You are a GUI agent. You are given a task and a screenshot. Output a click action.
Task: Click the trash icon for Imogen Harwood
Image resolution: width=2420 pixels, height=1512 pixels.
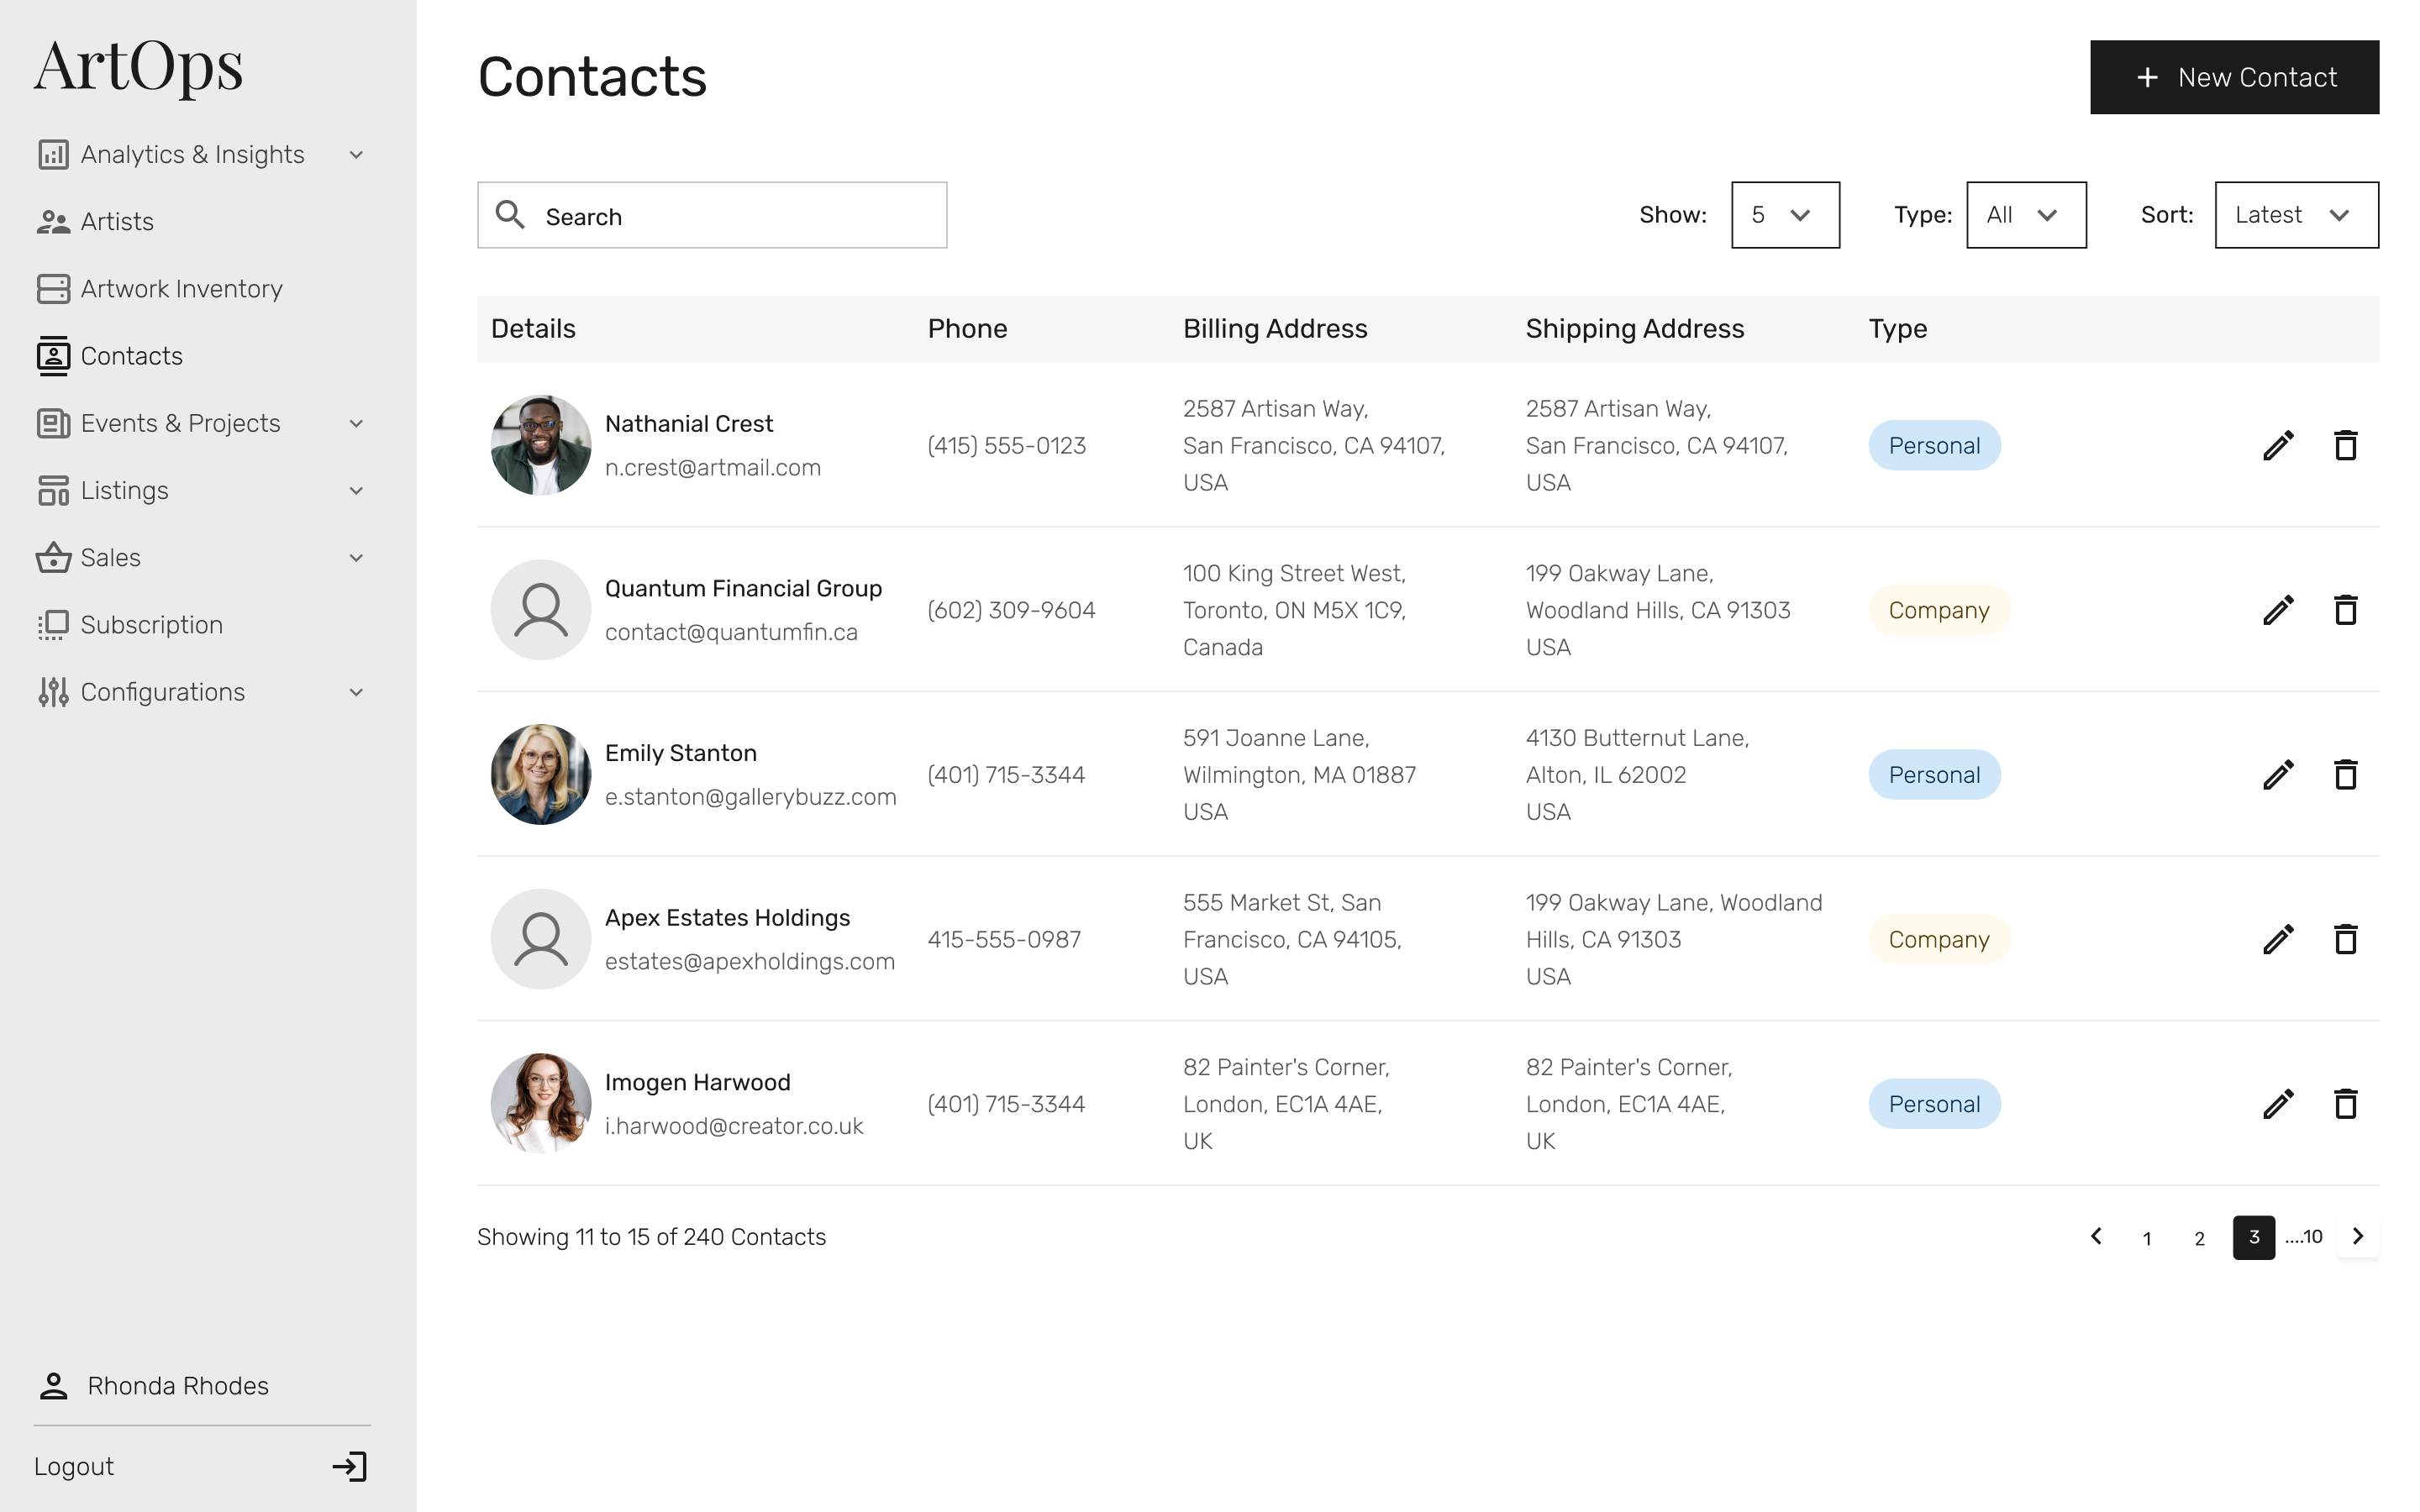pos(2345,1104)
